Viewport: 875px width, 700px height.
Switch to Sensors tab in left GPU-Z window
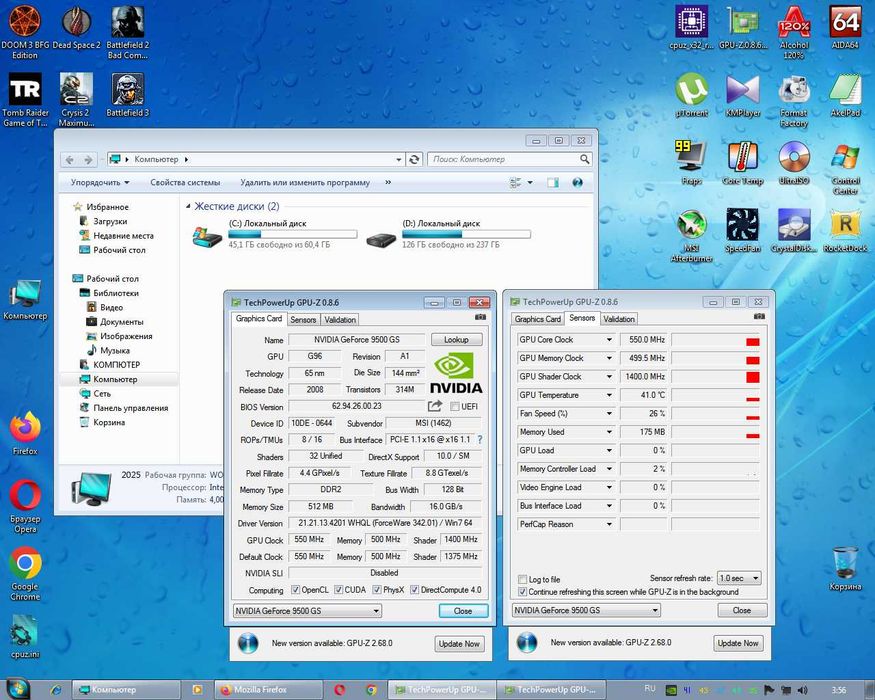(303, 319)
